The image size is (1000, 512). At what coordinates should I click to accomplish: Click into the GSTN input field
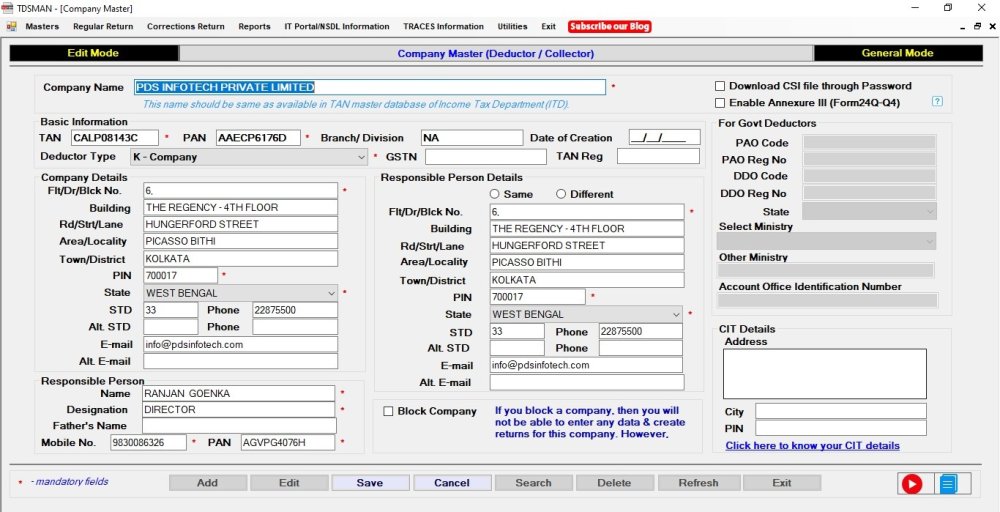(x=485, y=157)
